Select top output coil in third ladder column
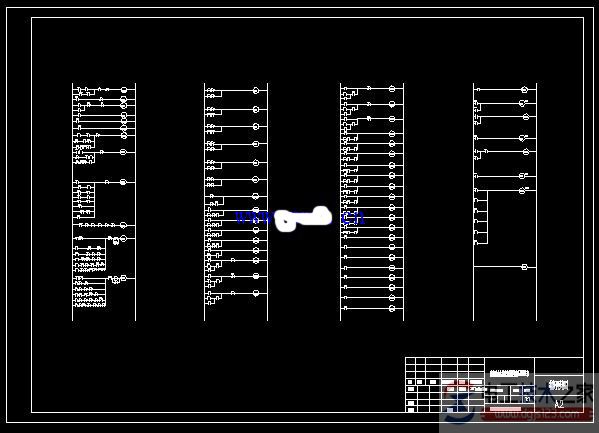This screenshot has height=433, width=599. [392, 89]
